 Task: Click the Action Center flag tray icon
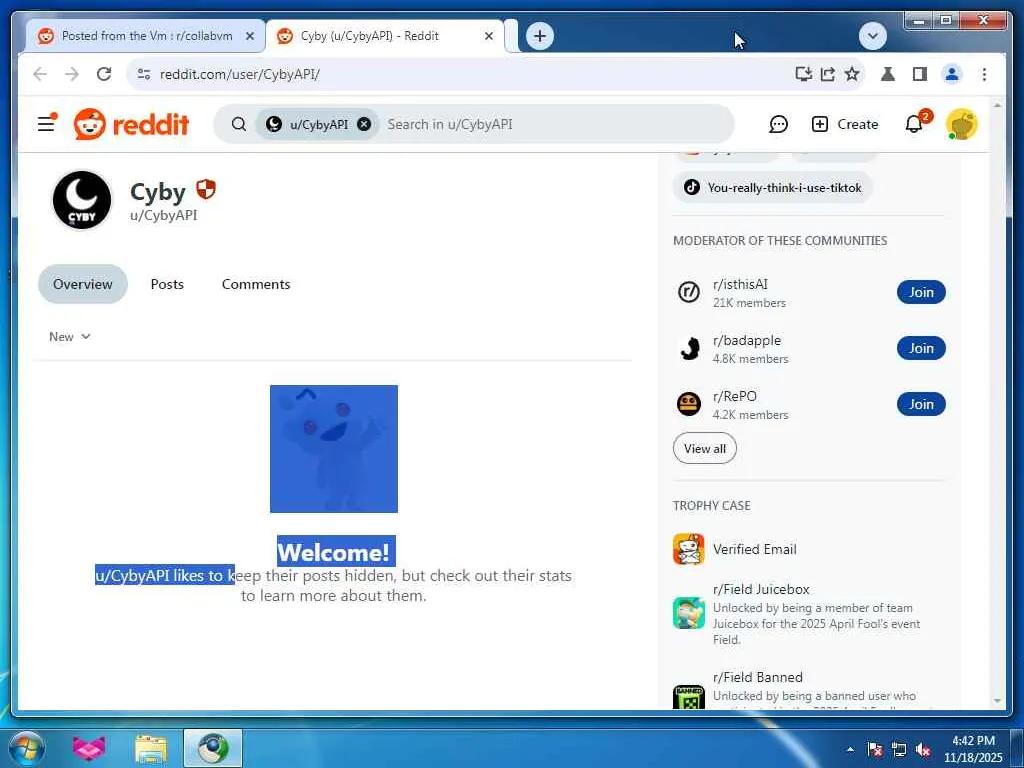tap(874, 749)
